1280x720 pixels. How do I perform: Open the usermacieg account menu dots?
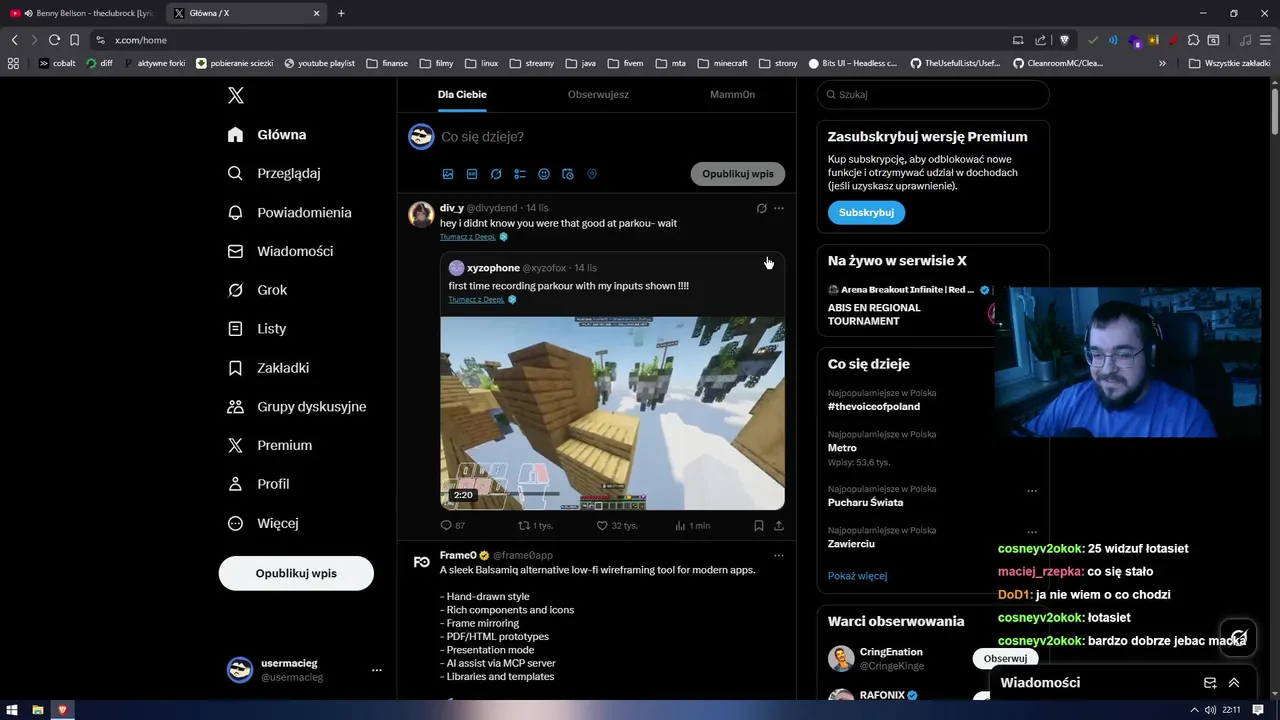pos(377,670)
